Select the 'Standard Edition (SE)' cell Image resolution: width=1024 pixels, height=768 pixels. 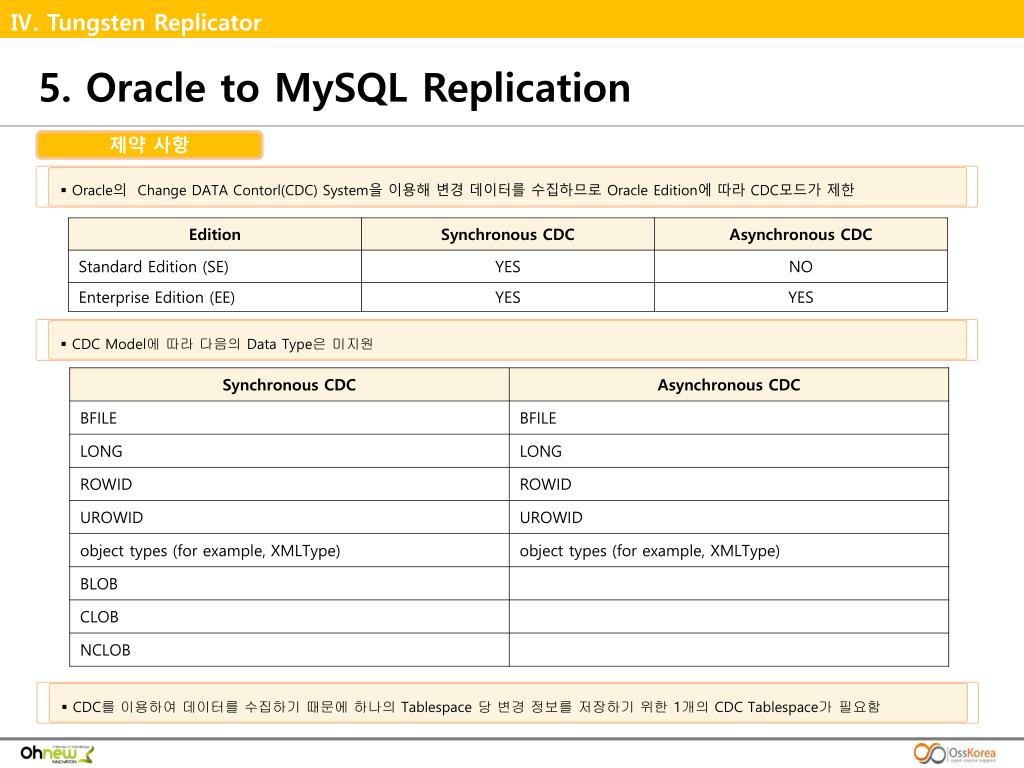click(x=215, y=266)
